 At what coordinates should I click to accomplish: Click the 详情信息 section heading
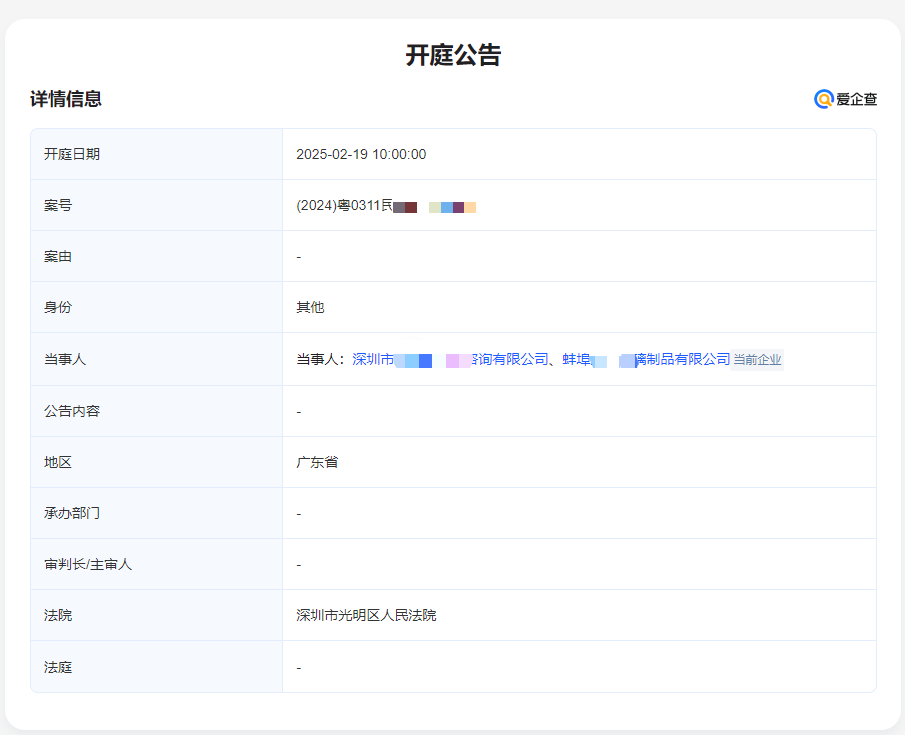click(66, 99)
